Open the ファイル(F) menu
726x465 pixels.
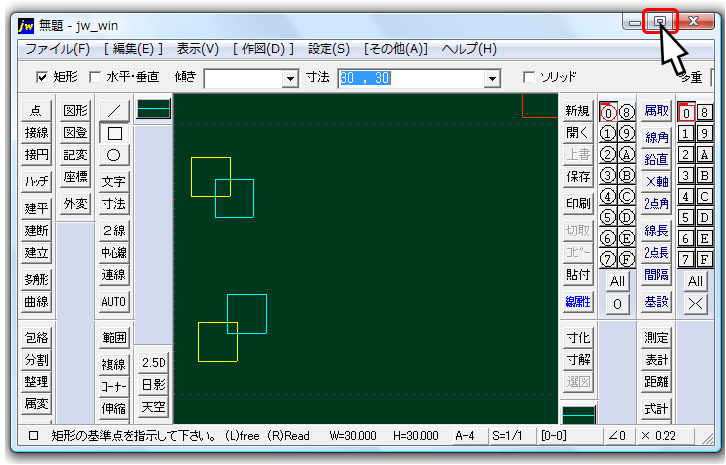57,48
